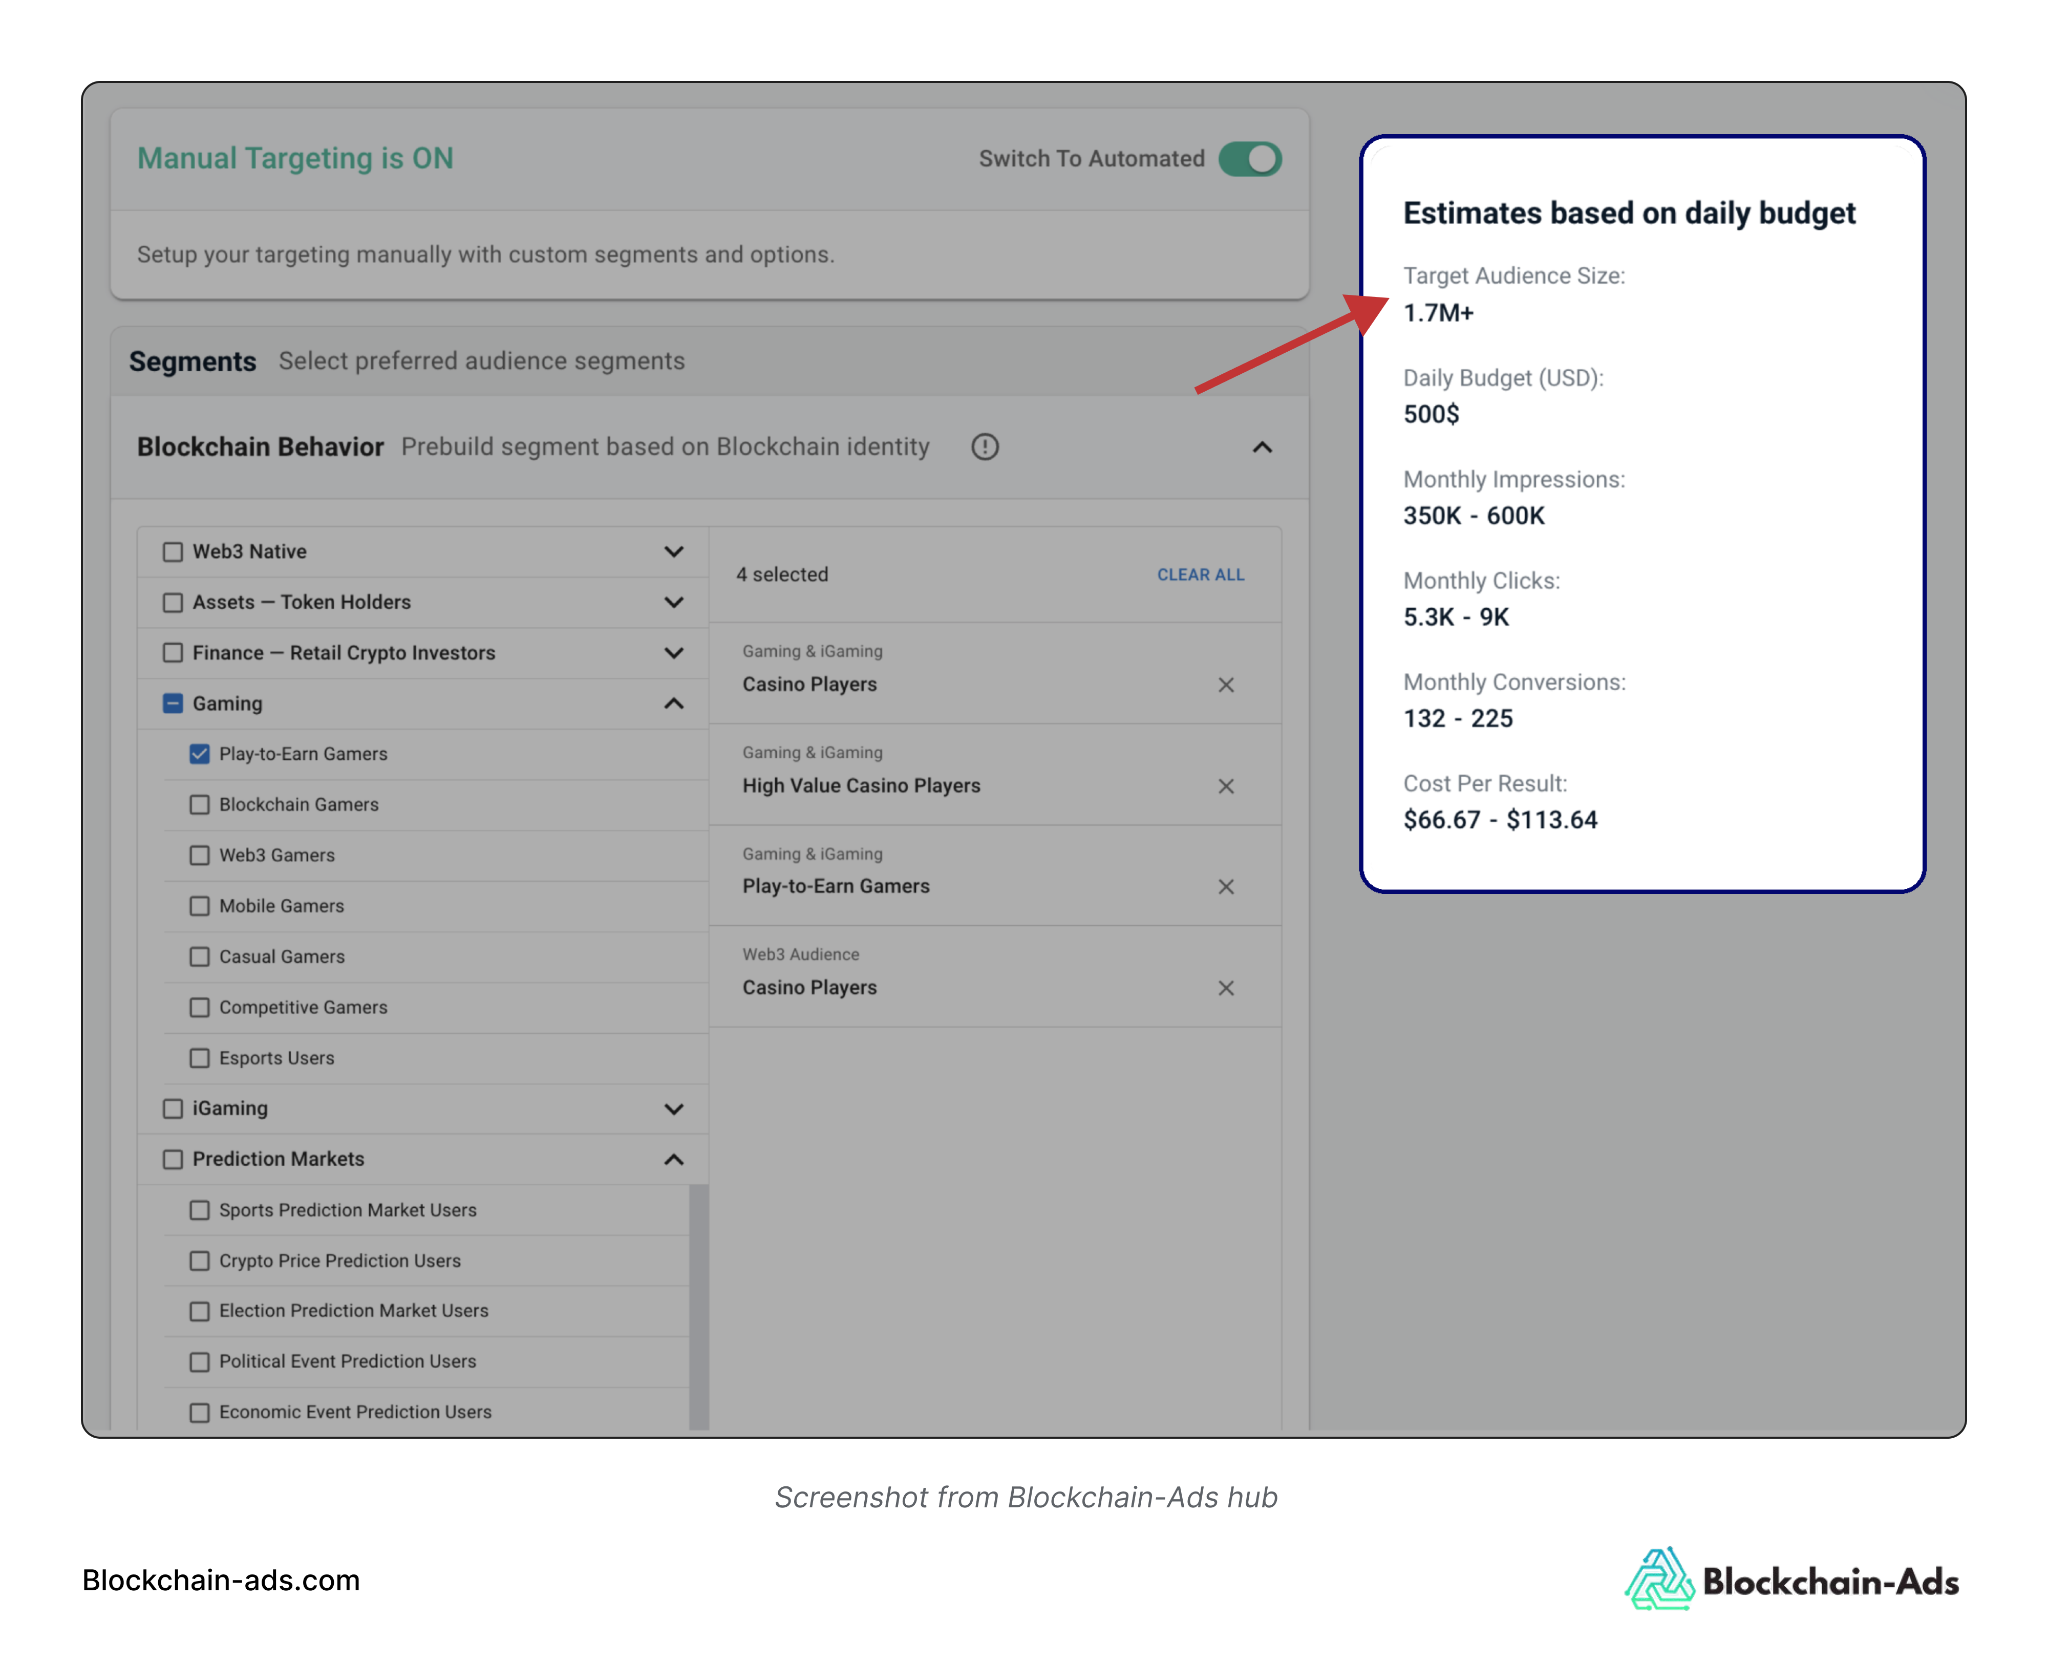Image resolution: width=2048 pixels, height=1663 pixels.
Task: Expand the iGaming category
Action: [x=674, y=1109]
